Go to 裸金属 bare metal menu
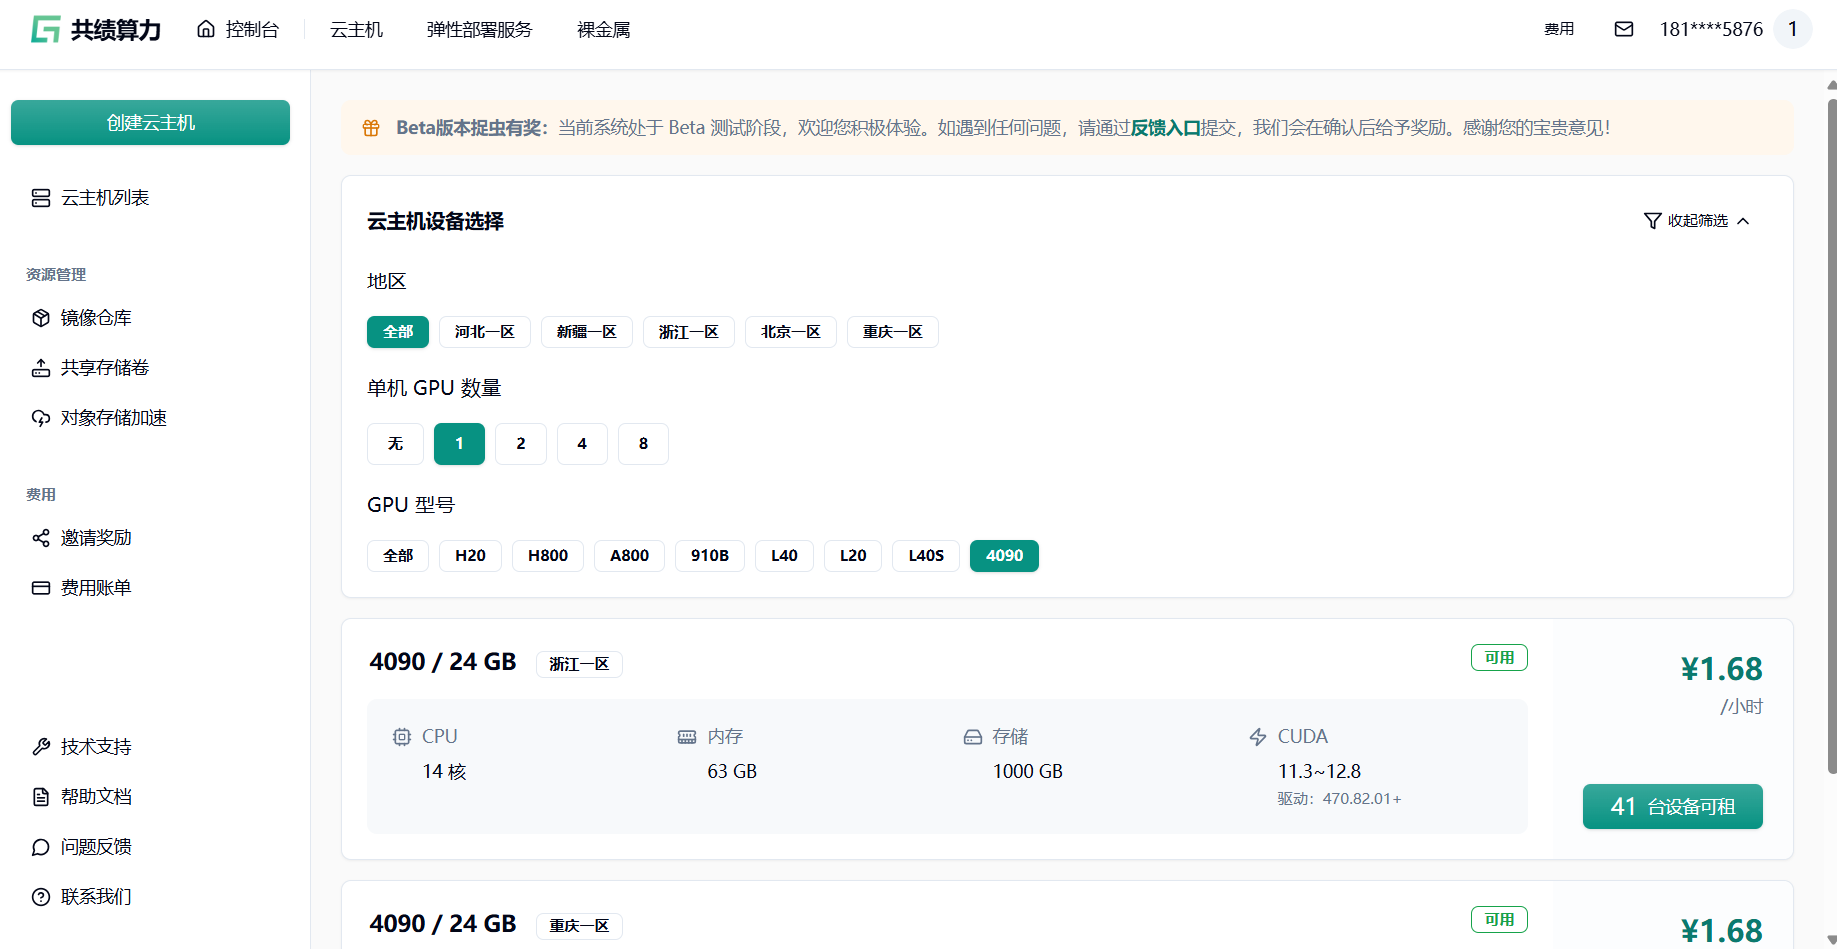 click(x=603, y=30)
